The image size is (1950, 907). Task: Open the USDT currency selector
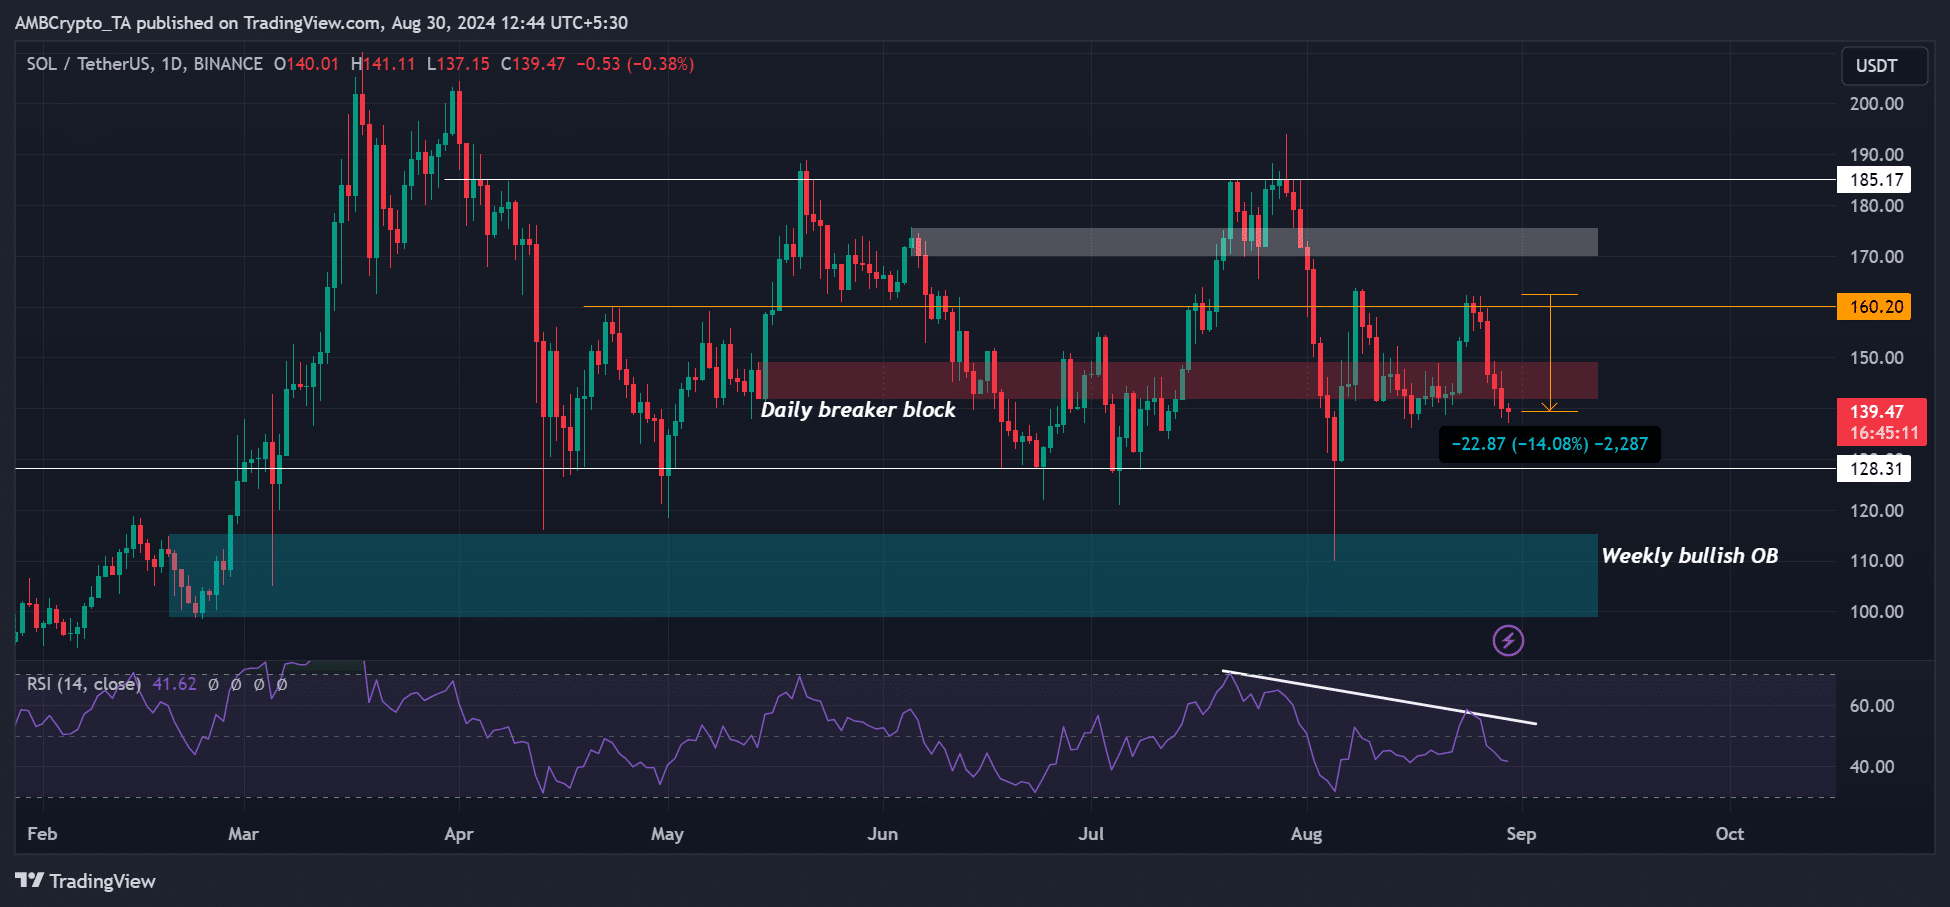coord(1885,66)
